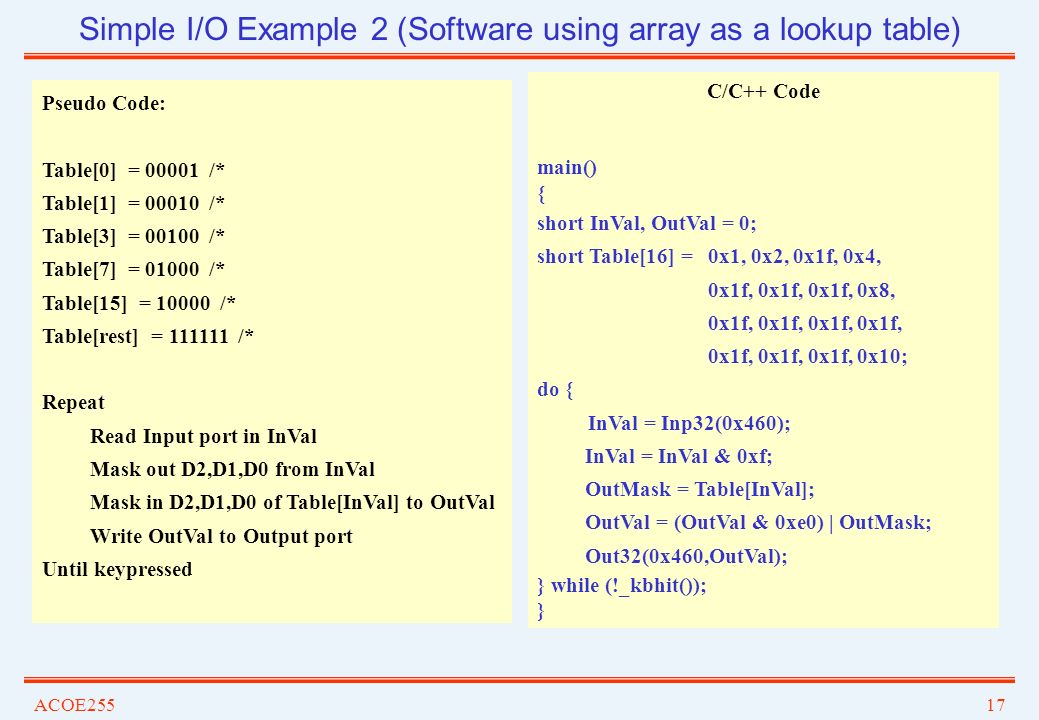Image resolution: width=1039 pixels, height=720 pixels.
Task: Select the line 'Table[3] = 00100 /*'
Action: [133, 236]
